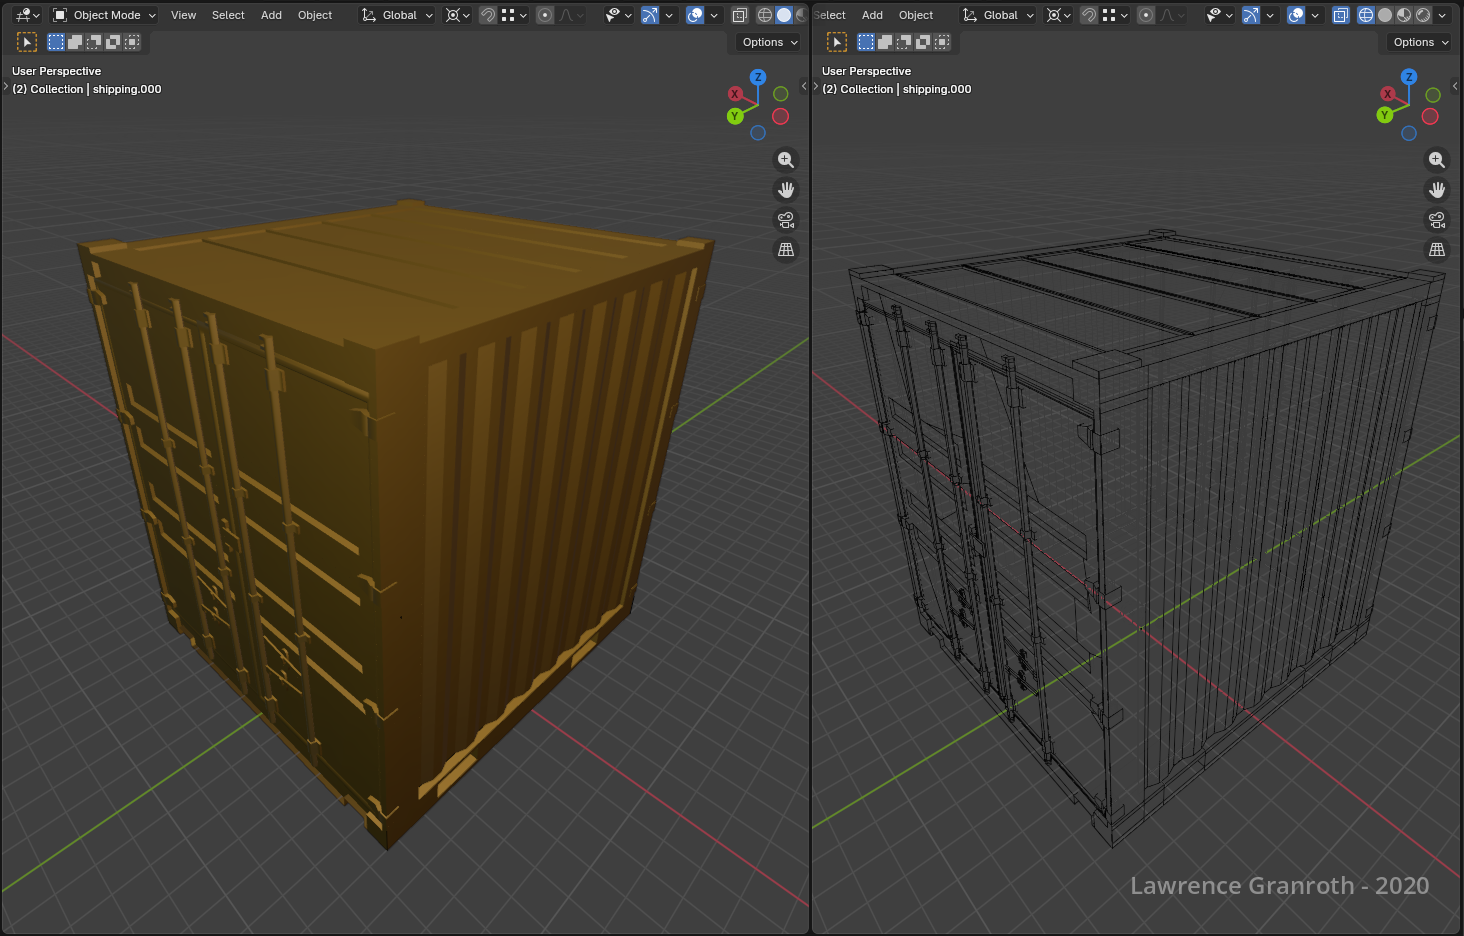Viewport: 1464px width, 936px height.
Task: Open the Object Mode dropdown
Action: click(105, 15)
